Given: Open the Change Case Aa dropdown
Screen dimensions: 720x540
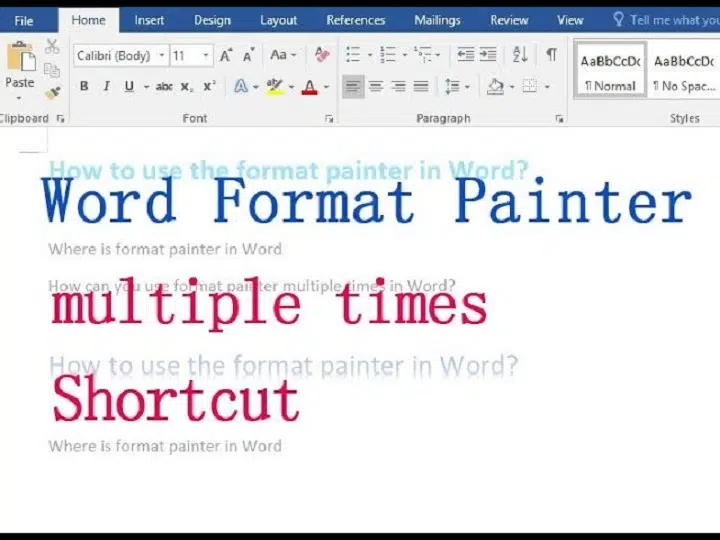Looking at the screenshot, I should pyautogui.click(x=283, y=55).
